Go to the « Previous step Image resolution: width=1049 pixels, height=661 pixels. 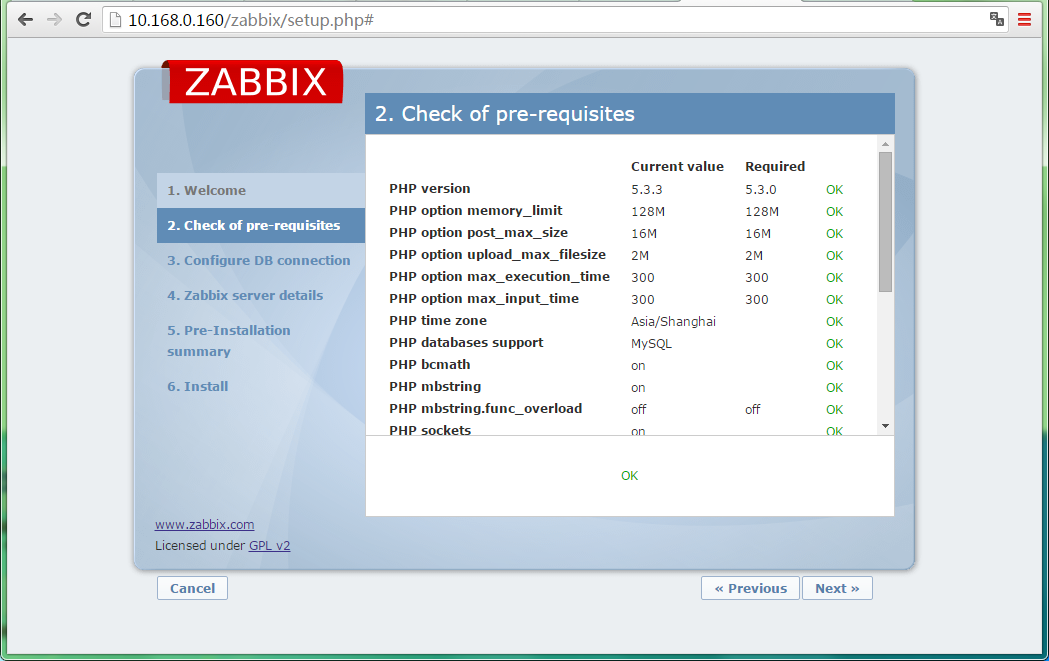coord(750,588)
